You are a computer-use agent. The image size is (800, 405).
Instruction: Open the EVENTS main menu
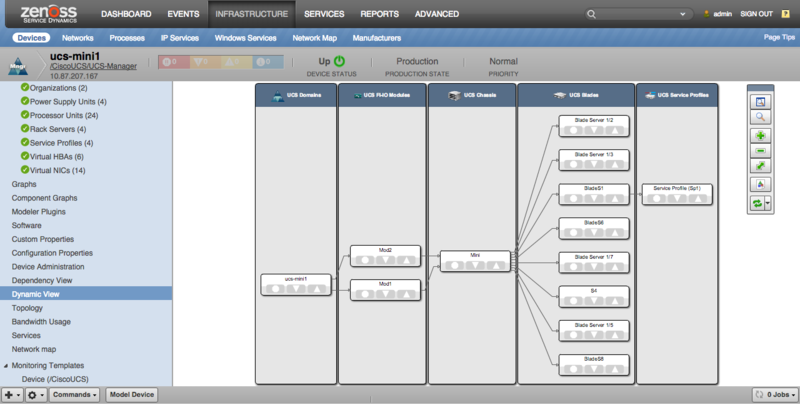coord(183,14)
